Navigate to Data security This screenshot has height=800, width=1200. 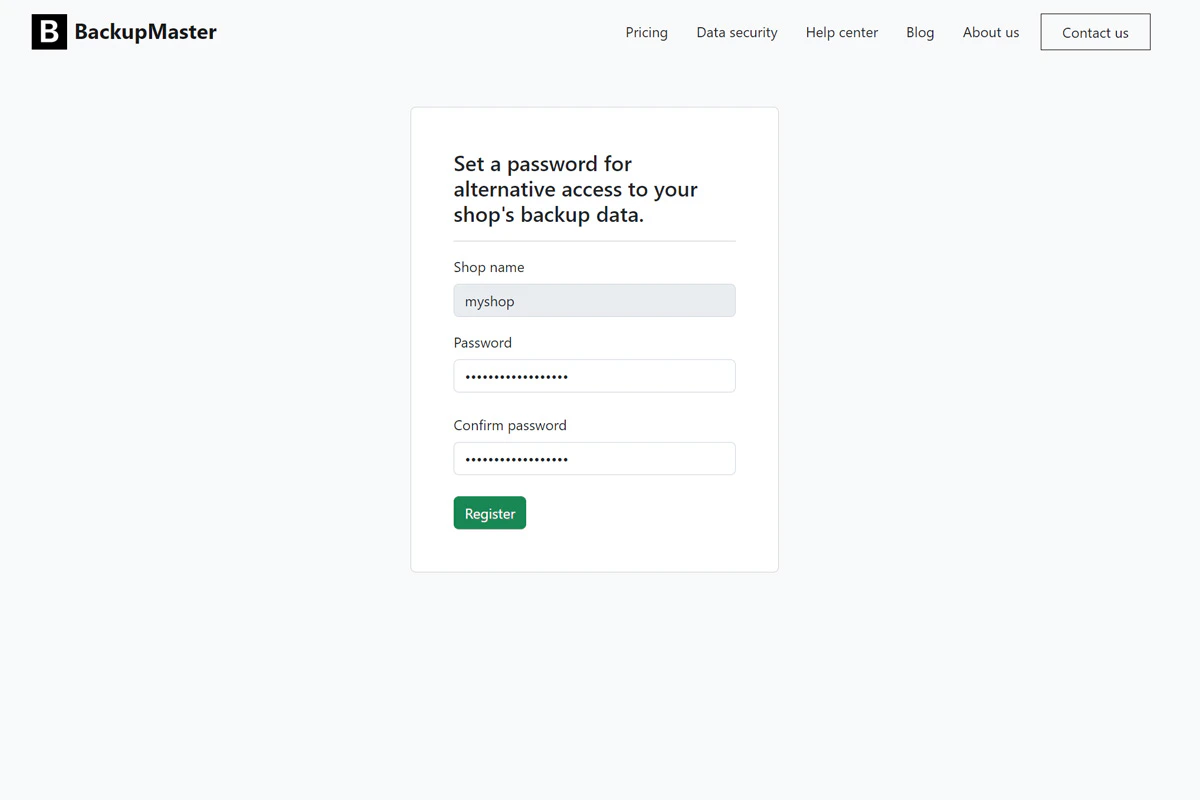click(x=737, y=32)
